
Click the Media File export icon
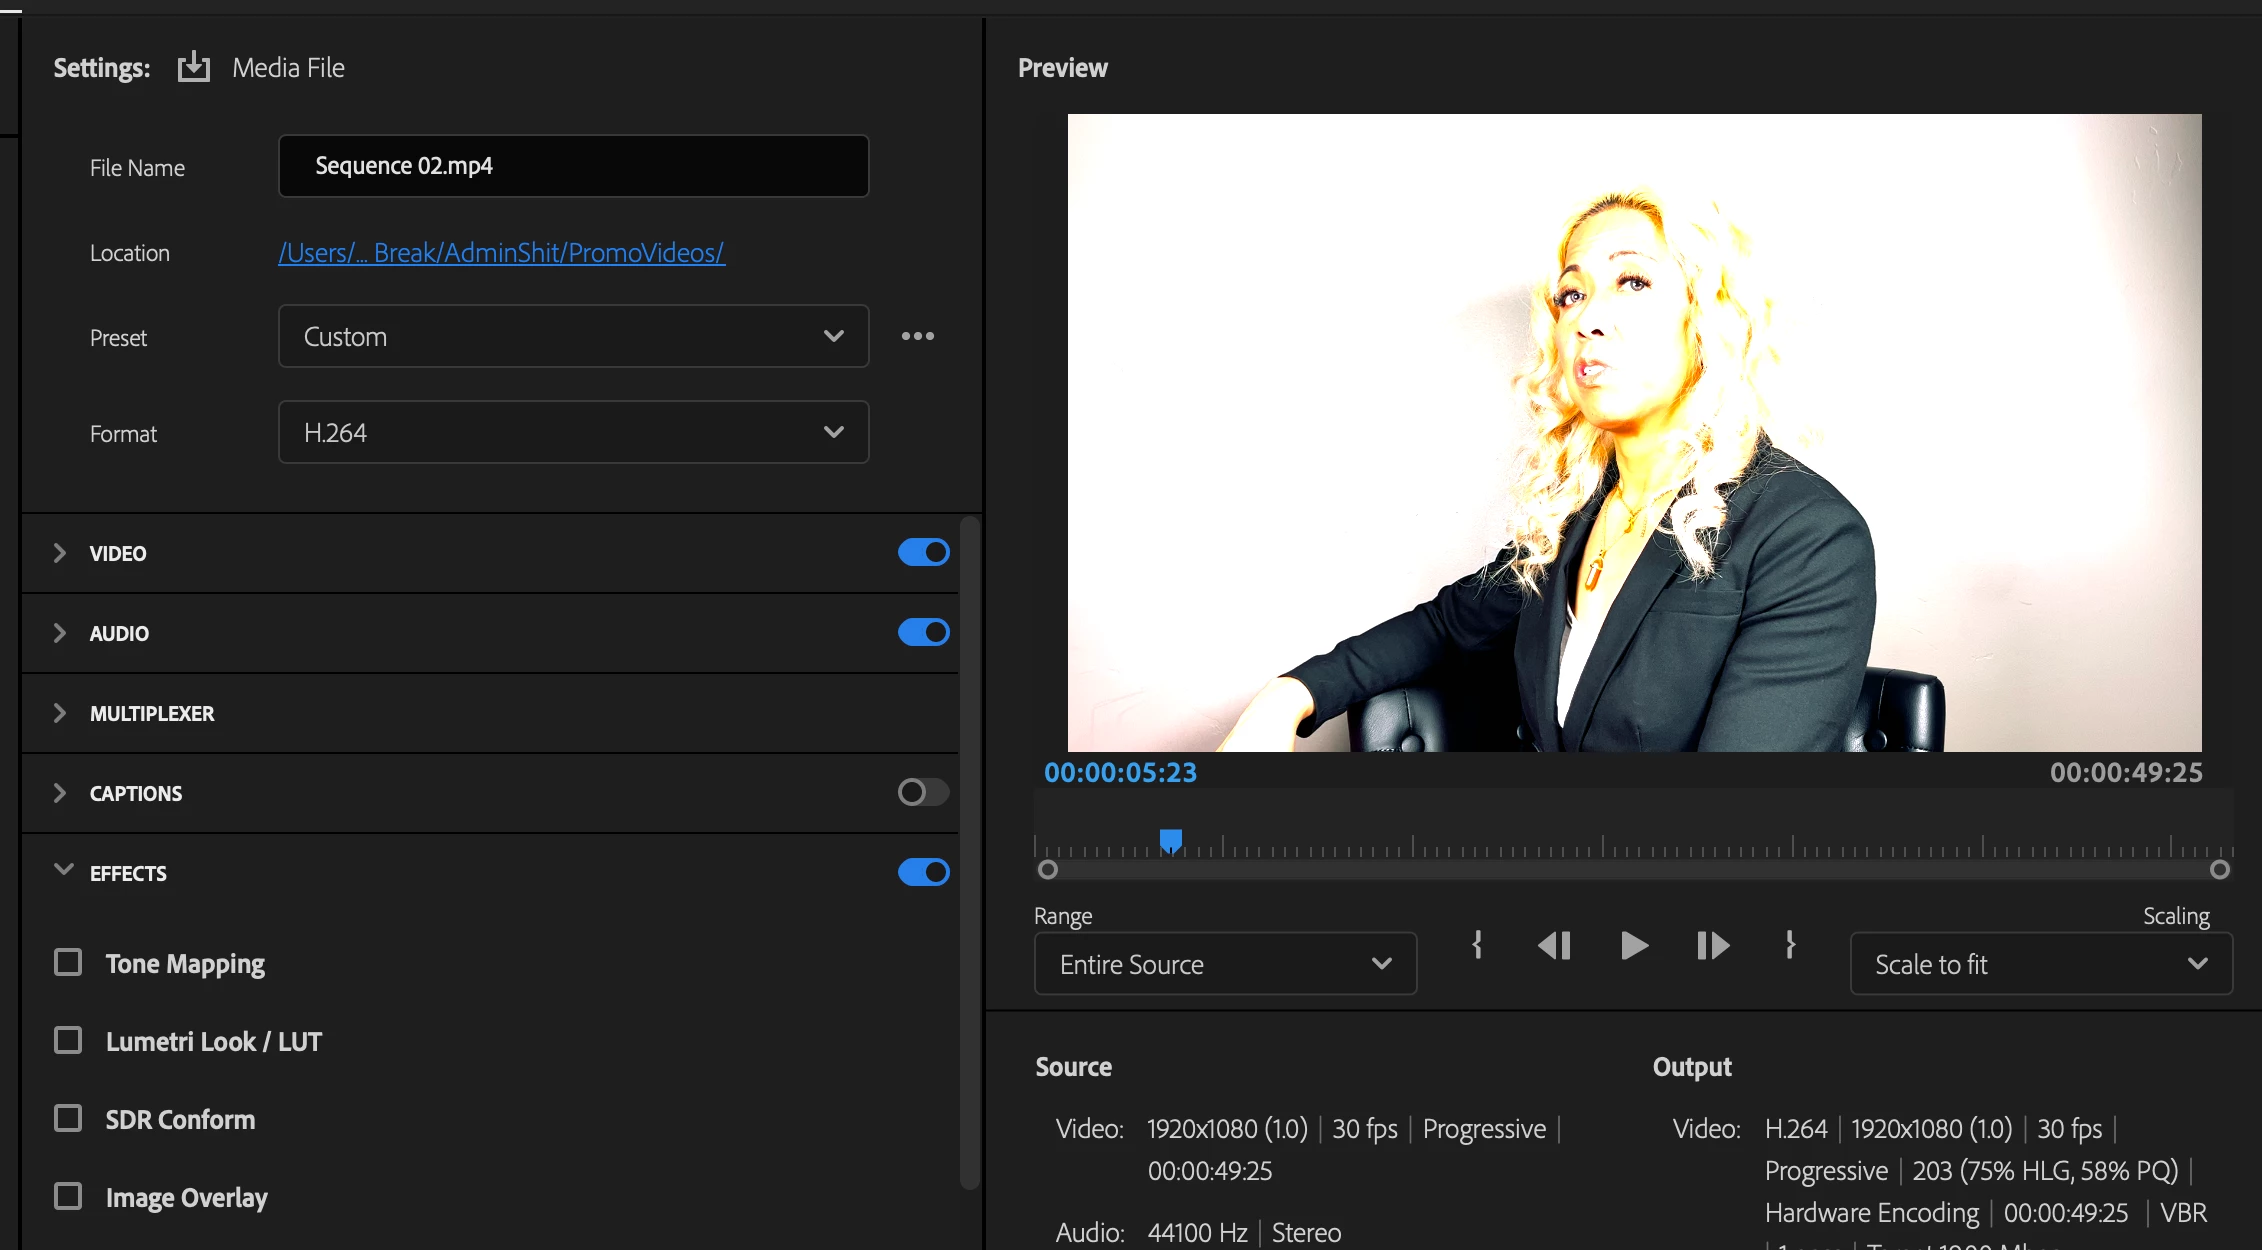(194, 67)
